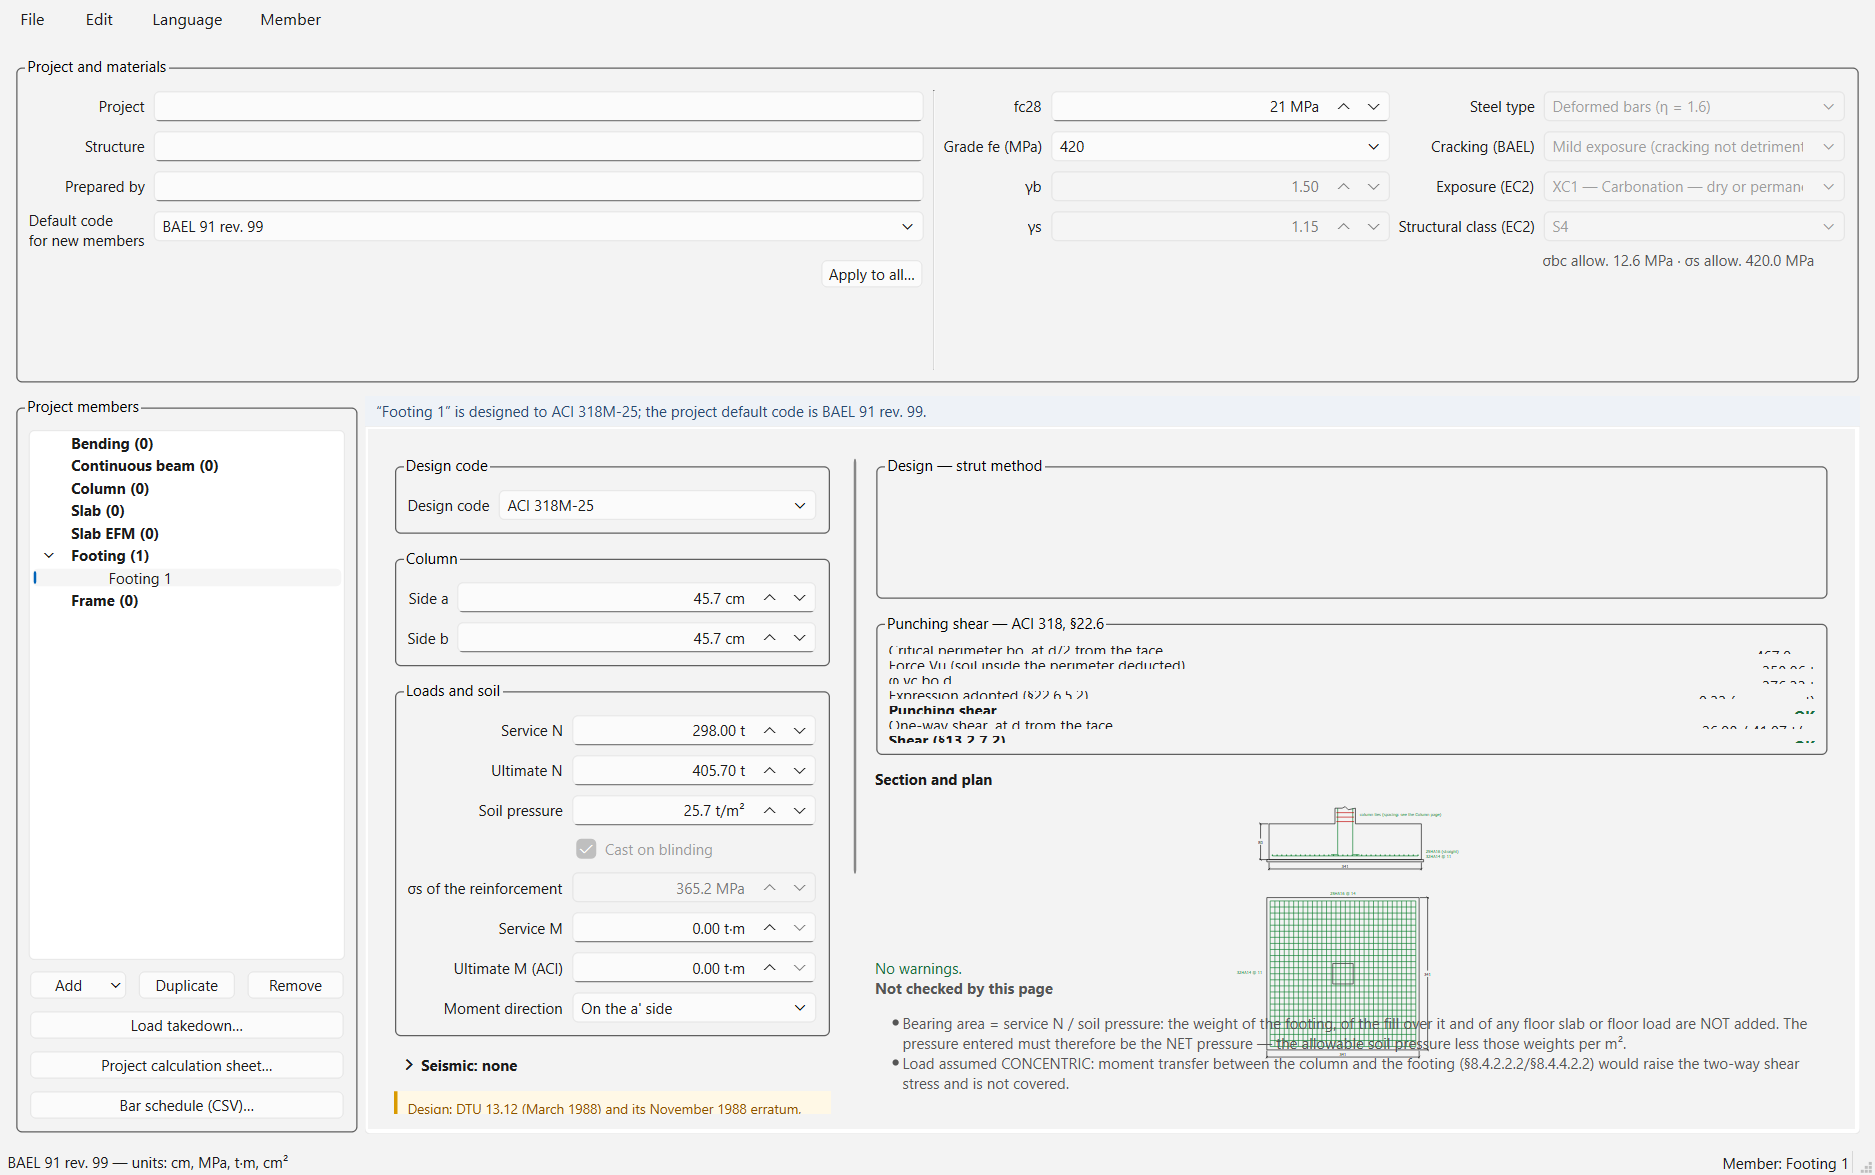Image resolution: width=1875 pixels, height=1175 pixels.
Task: Open the Grade fe (MPa) dropdown
Action: click(1220, 147)
